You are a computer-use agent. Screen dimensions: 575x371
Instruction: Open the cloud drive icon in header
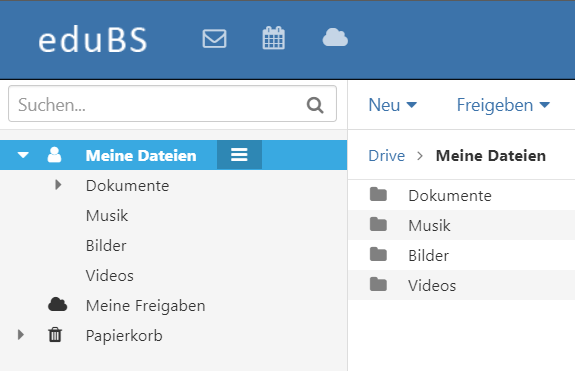tap(335, 37)
